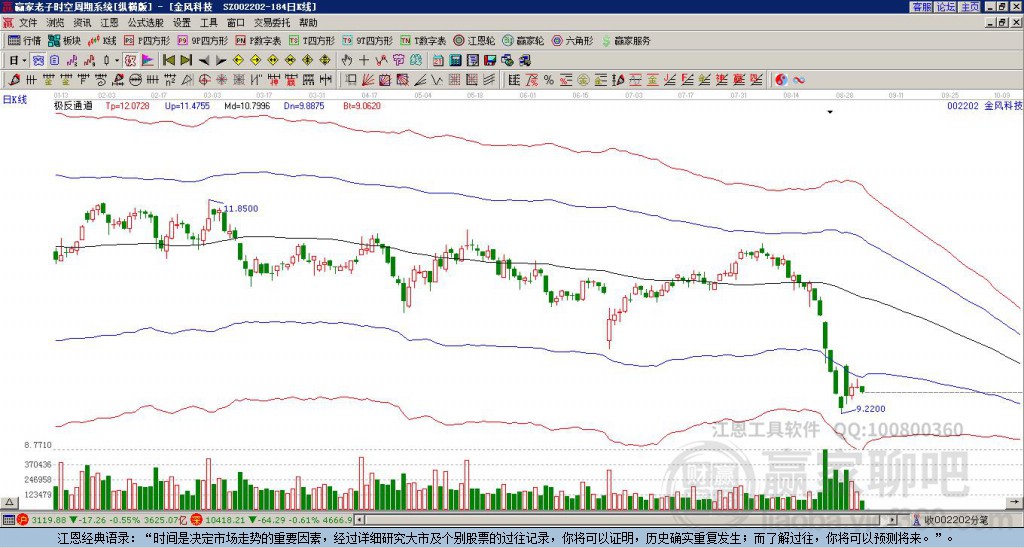
Task: Jump to first bar with green arrow icon
Action: [x=169, y=61]
